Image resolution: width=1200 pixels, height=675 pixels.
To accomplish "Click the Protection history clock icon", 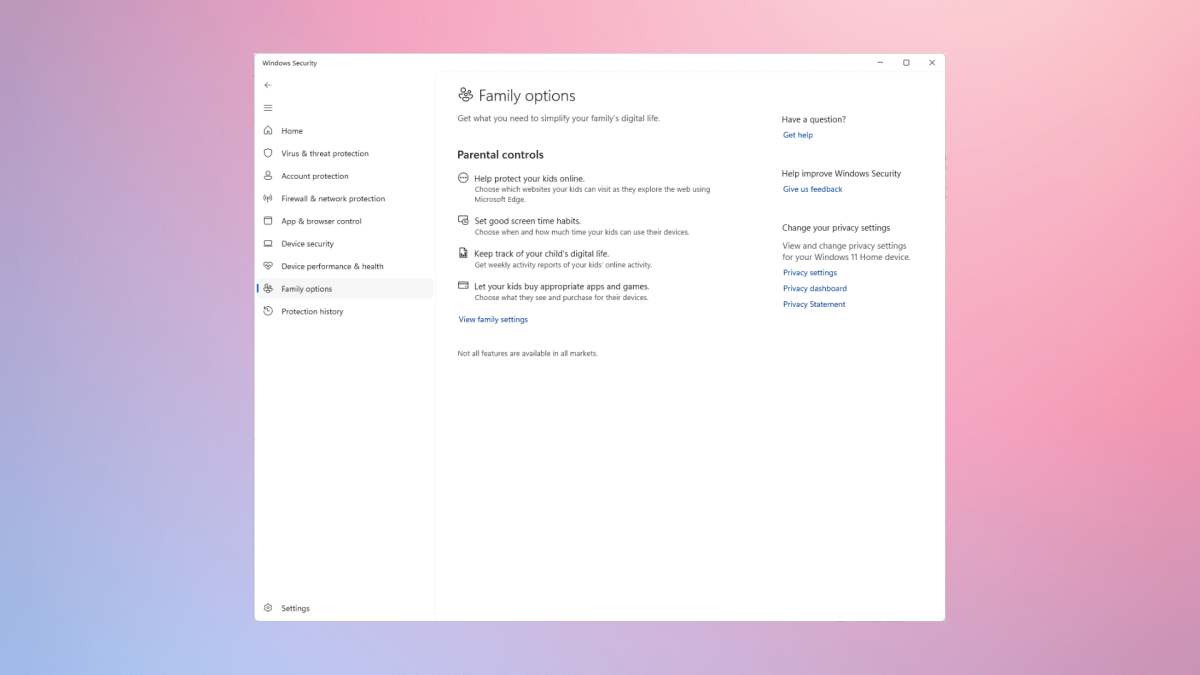I will point(268,311).
